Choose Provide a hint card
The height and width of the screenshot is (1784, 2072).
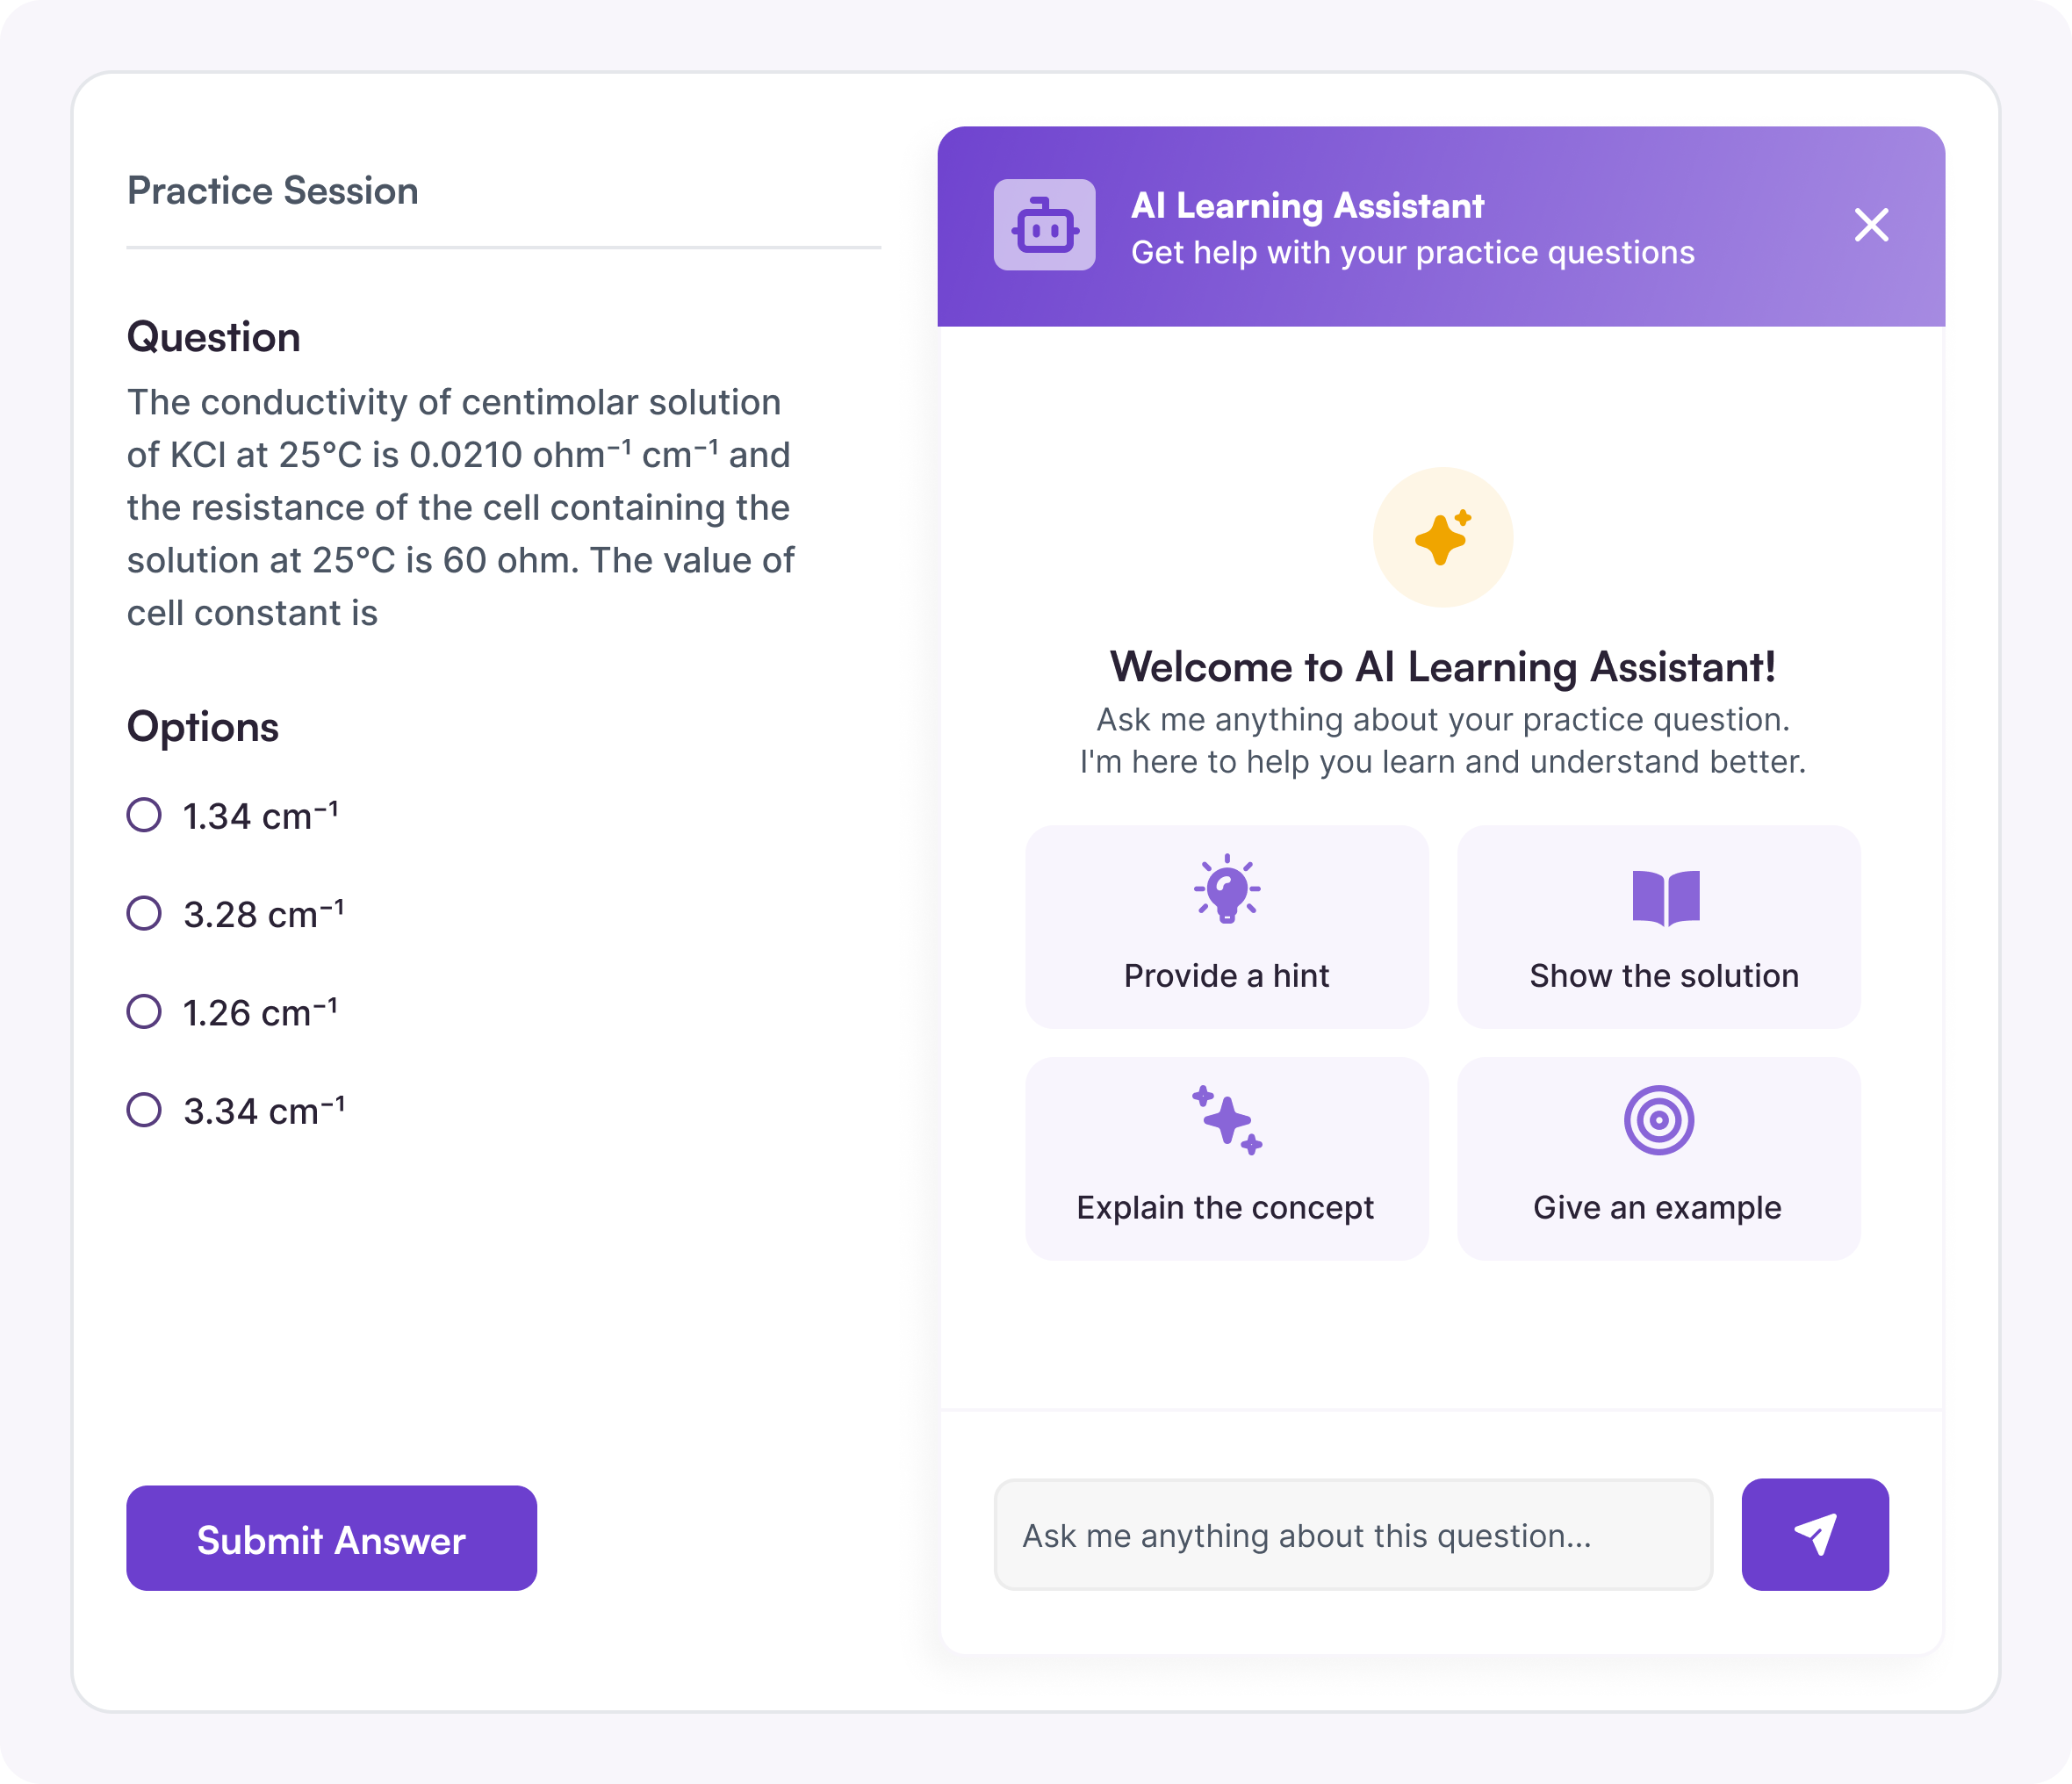click(1227, 927)
